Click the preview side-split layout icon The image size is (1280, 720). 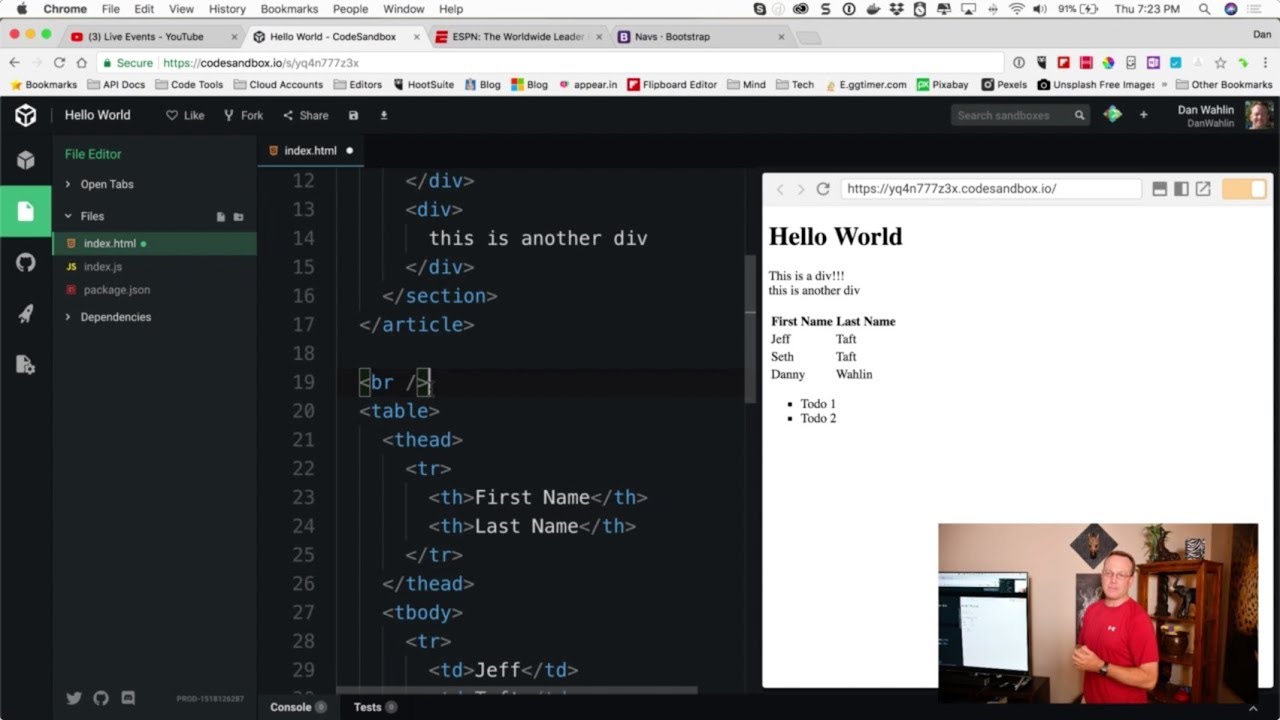[x=1181, y=189]
